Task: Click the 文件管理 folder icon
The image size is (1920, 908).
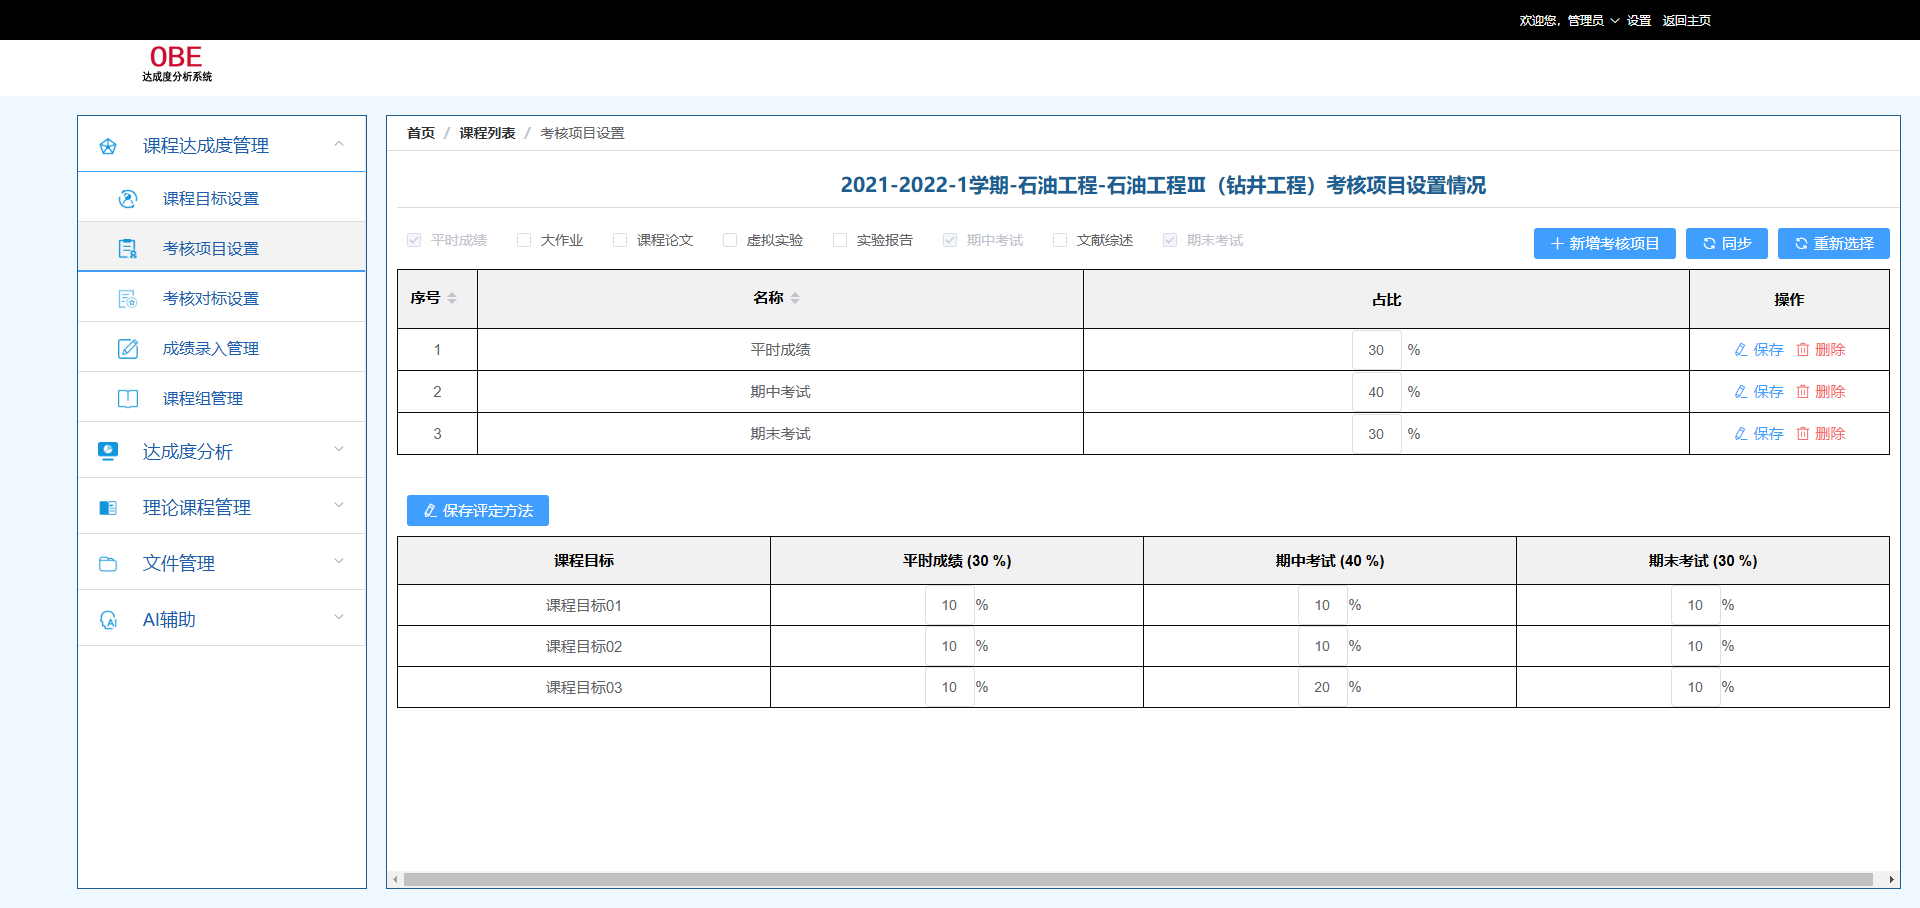Action: coord(108,564)
